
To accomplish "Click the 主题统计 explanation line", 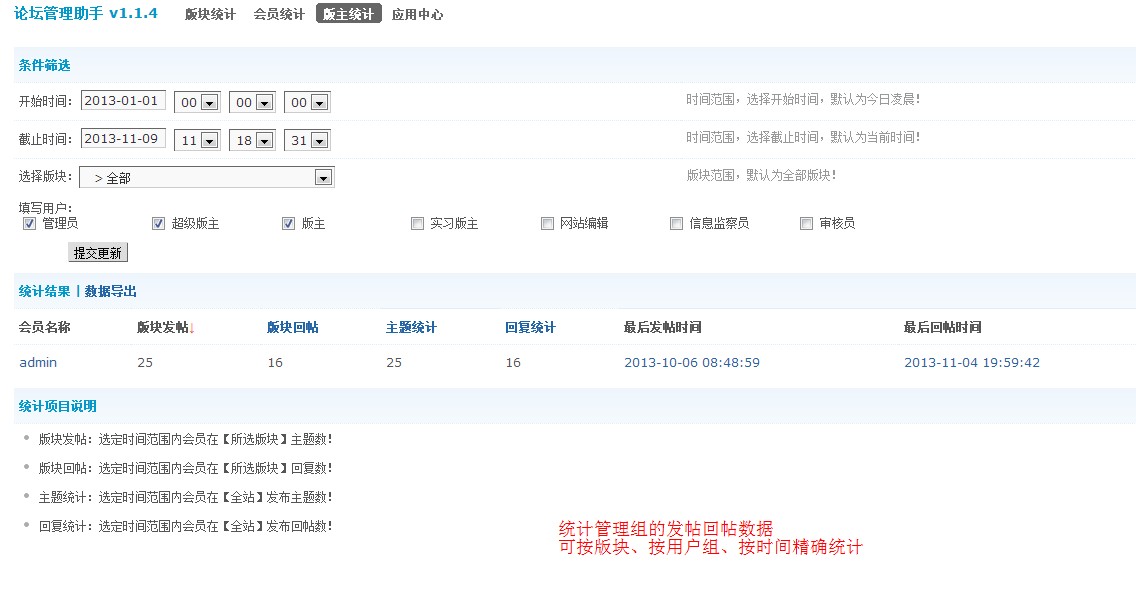I will 185,497.
